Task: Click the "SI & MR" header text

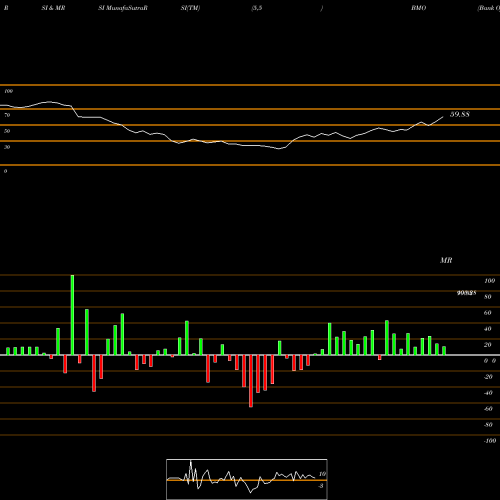Action: pos(53,8)
